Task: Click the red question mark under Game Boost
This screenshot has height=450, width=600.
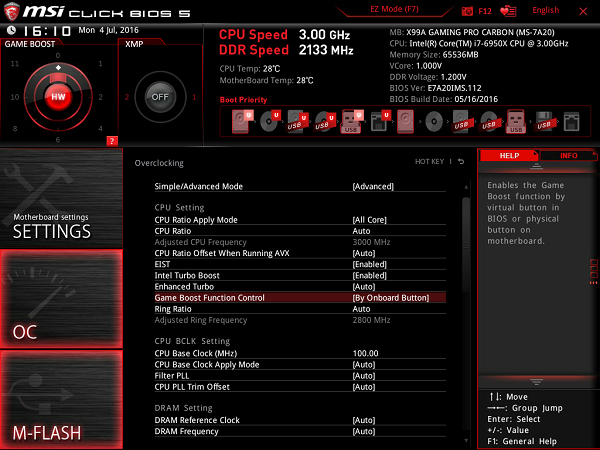Action: (112, 140)
